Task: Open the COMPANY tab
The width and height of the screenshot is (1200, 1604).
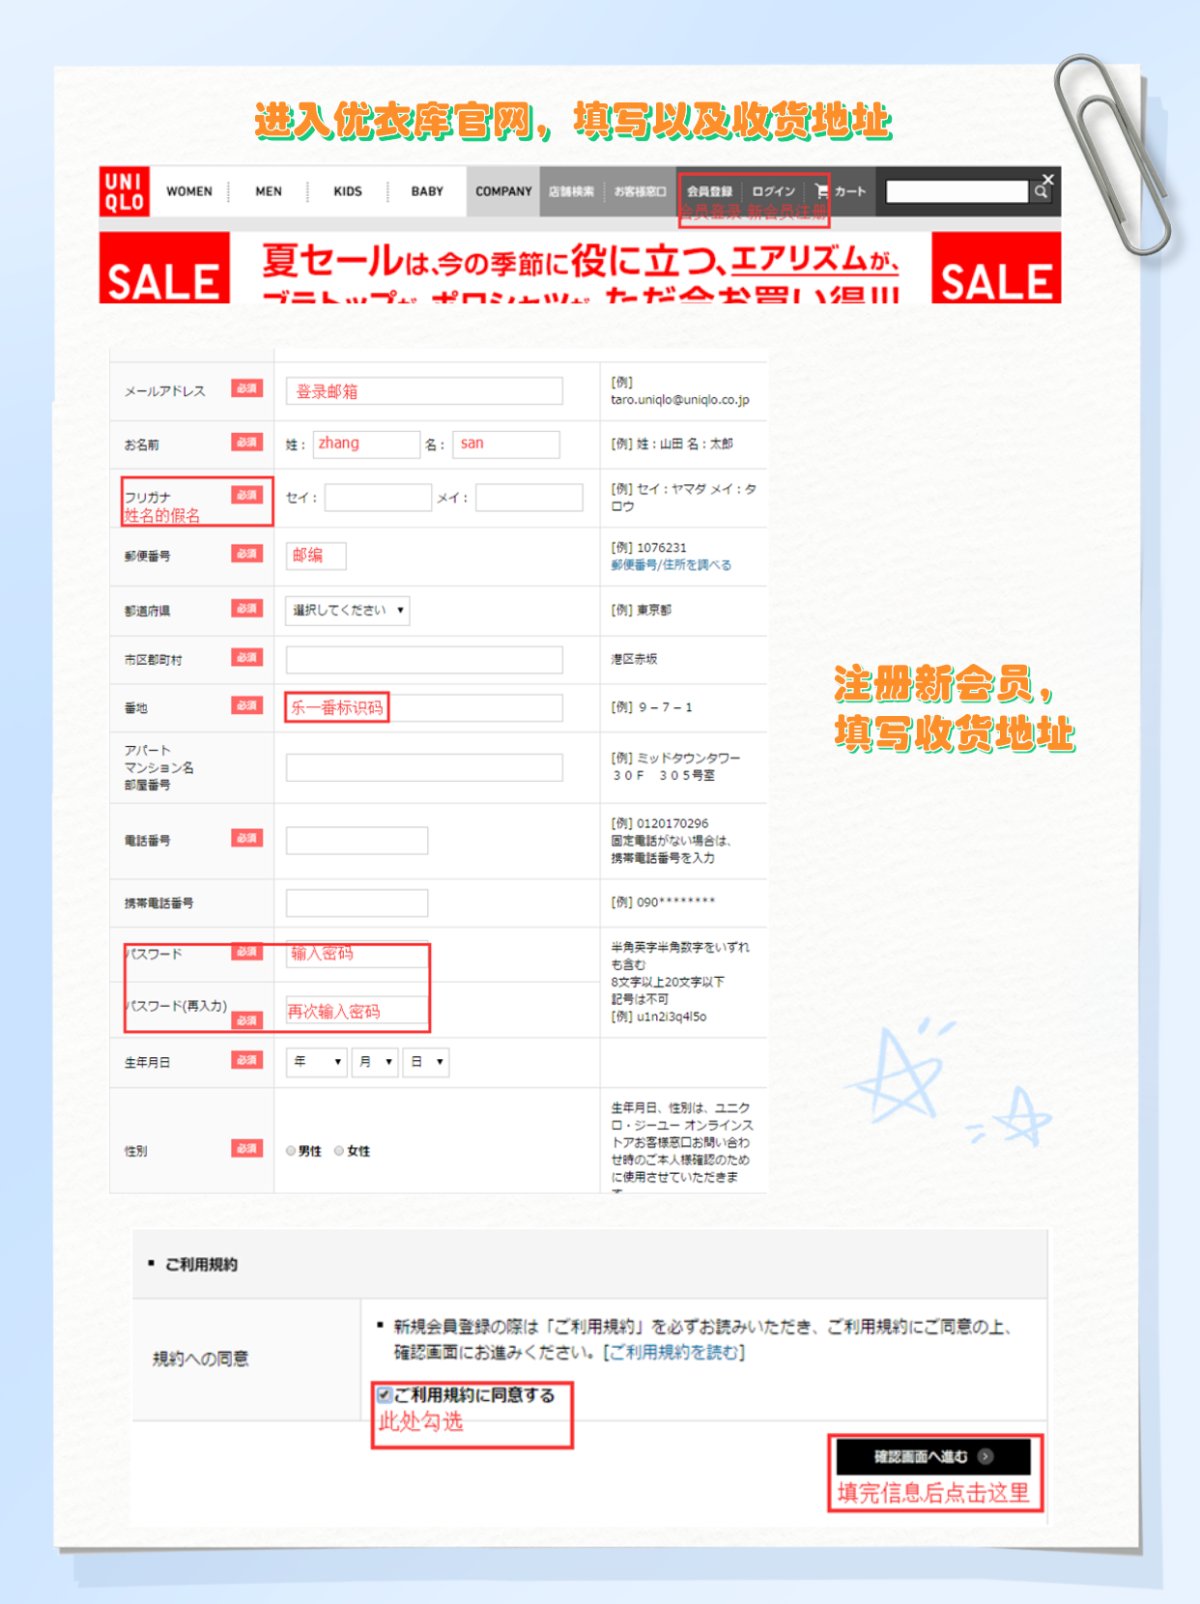Action: [x=503, y=191]
